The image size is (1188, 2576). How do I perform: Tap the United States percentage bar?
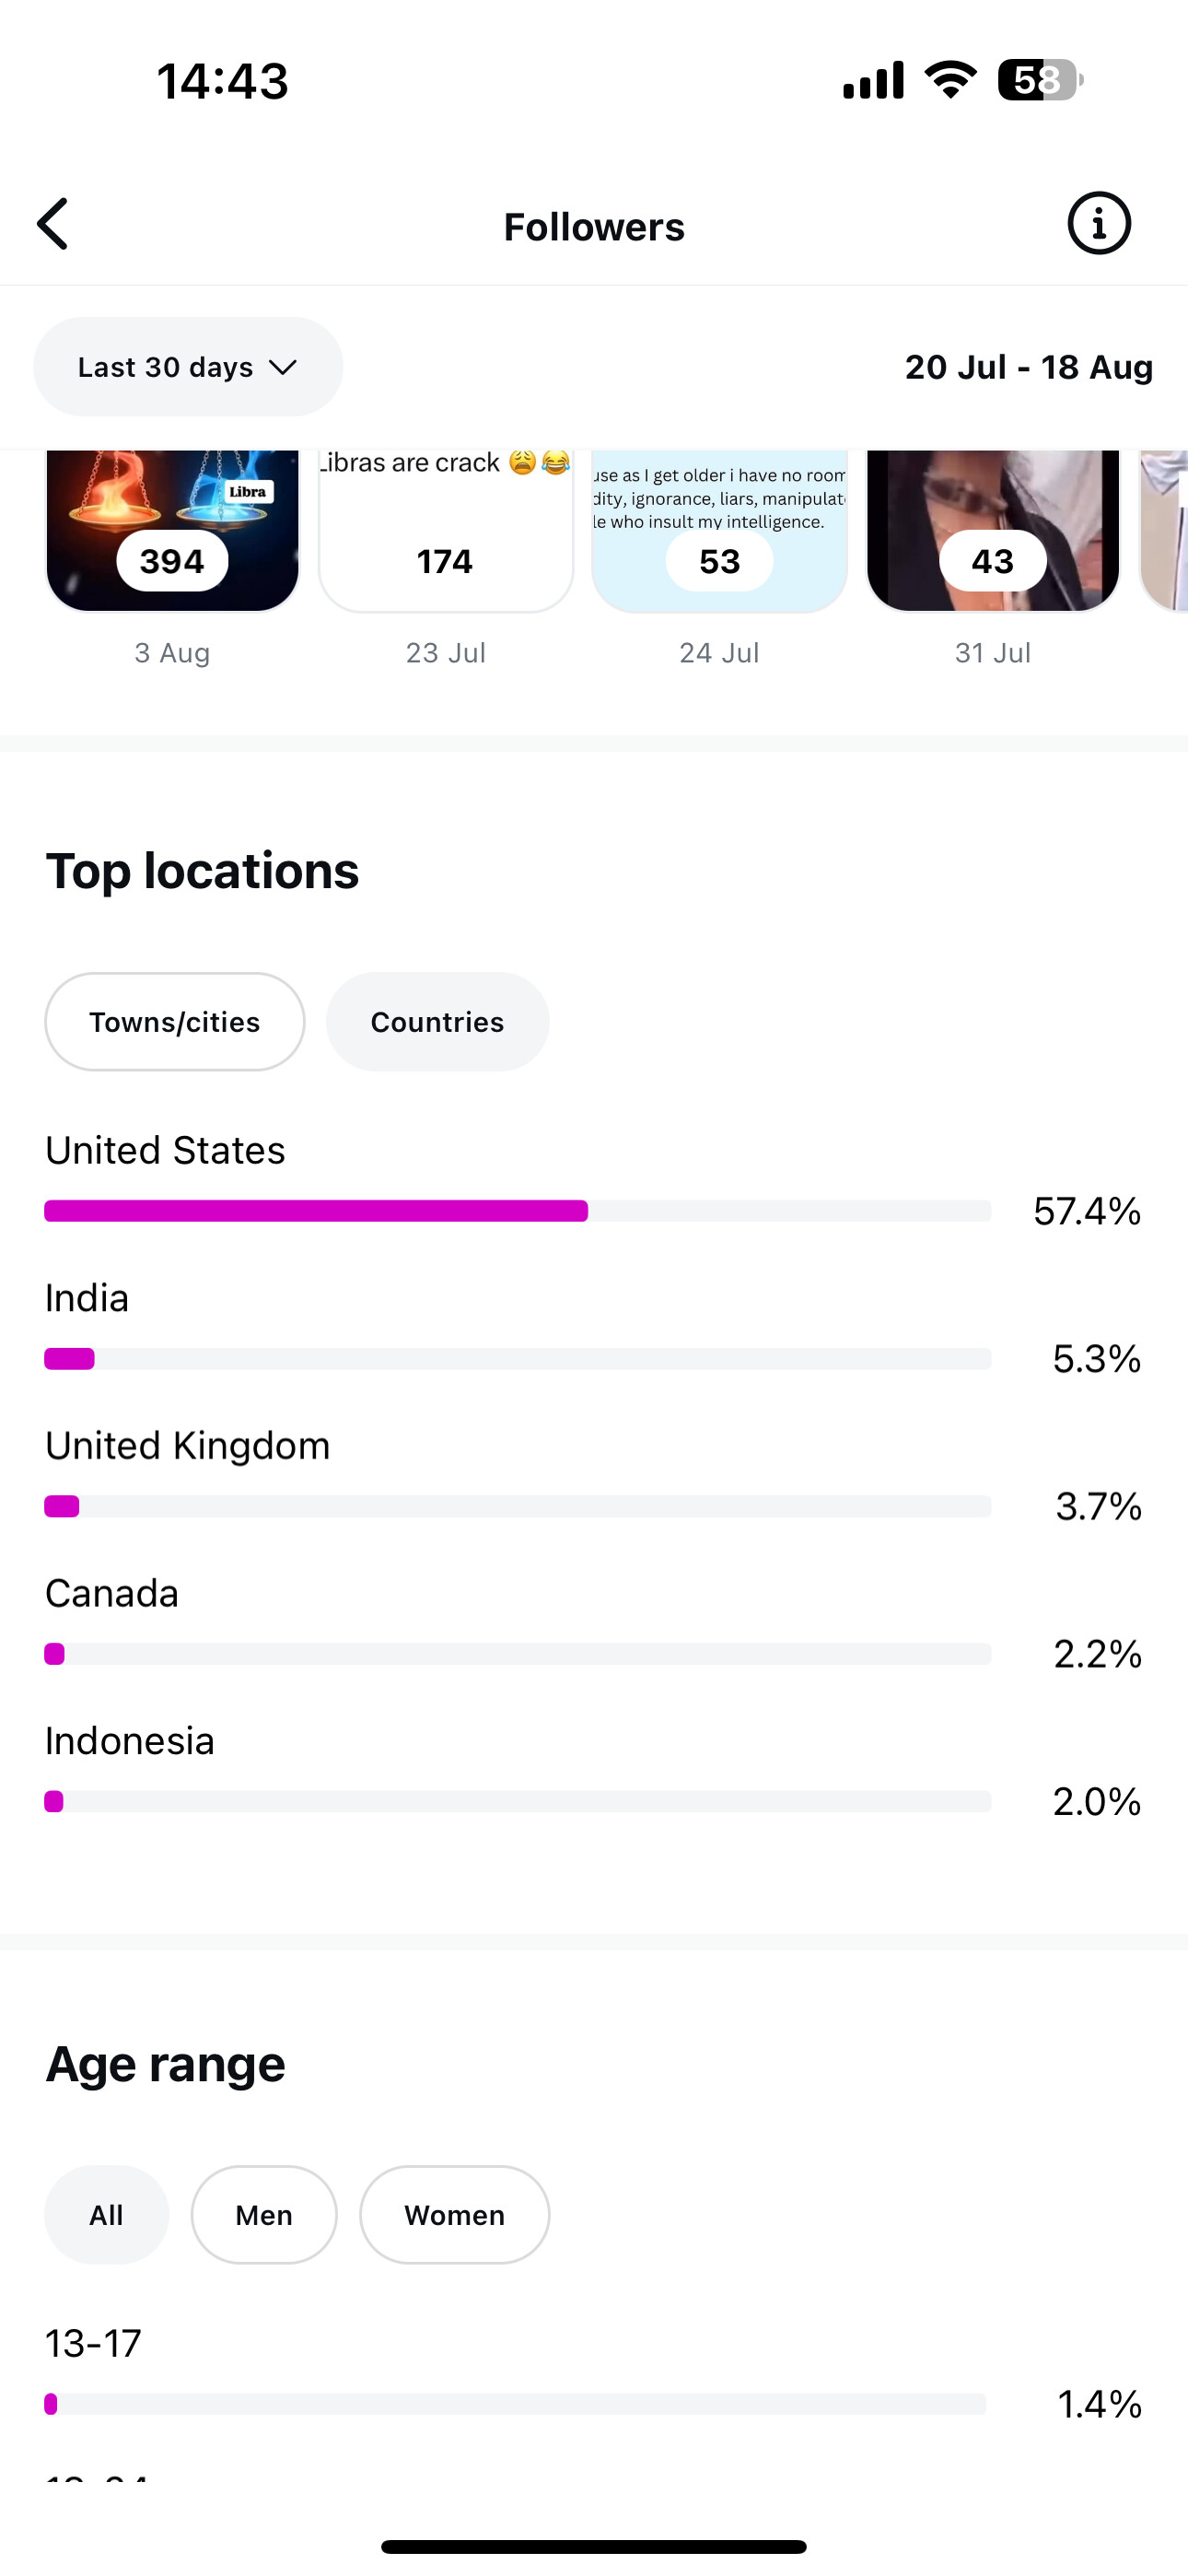coord(517,1211)
